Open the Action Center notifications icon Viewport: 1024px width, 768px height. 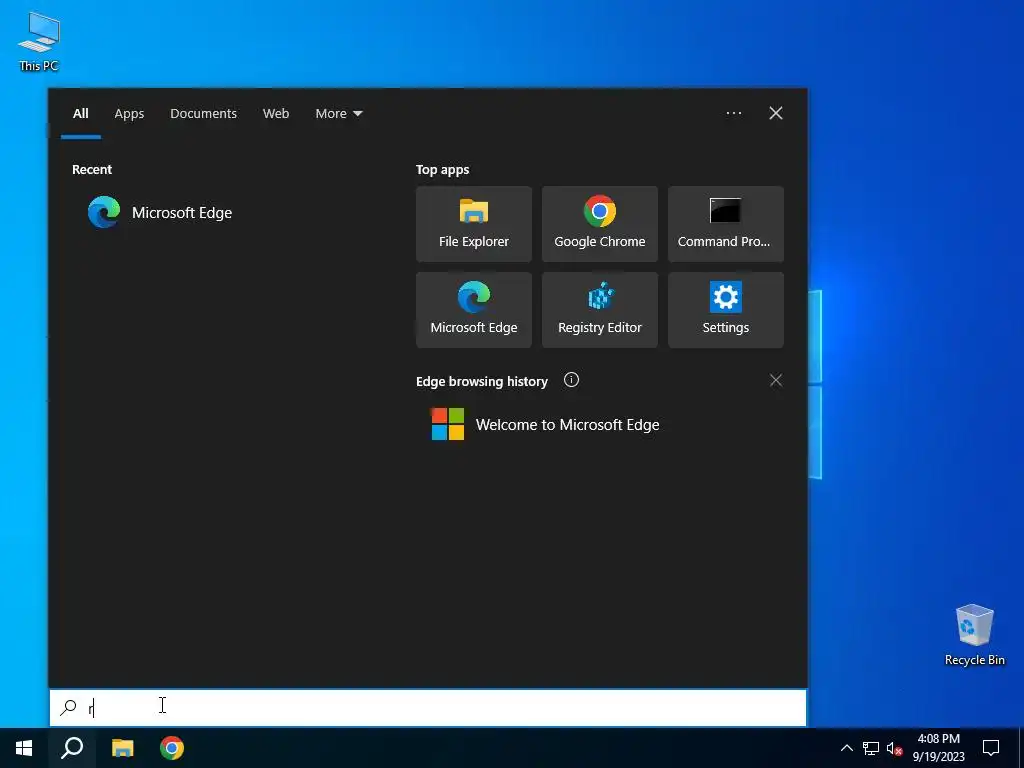point(991,748)
